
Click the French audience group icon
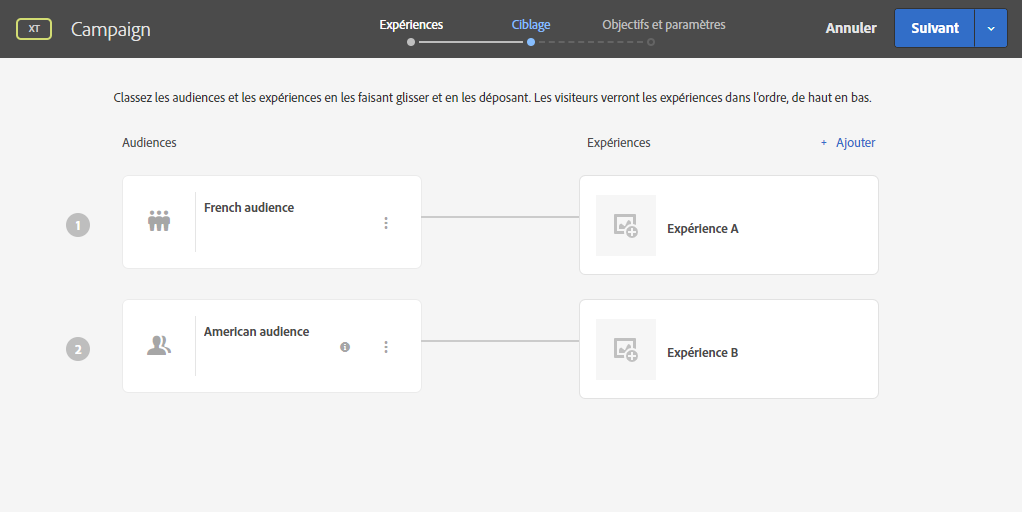tap(159, 222)
